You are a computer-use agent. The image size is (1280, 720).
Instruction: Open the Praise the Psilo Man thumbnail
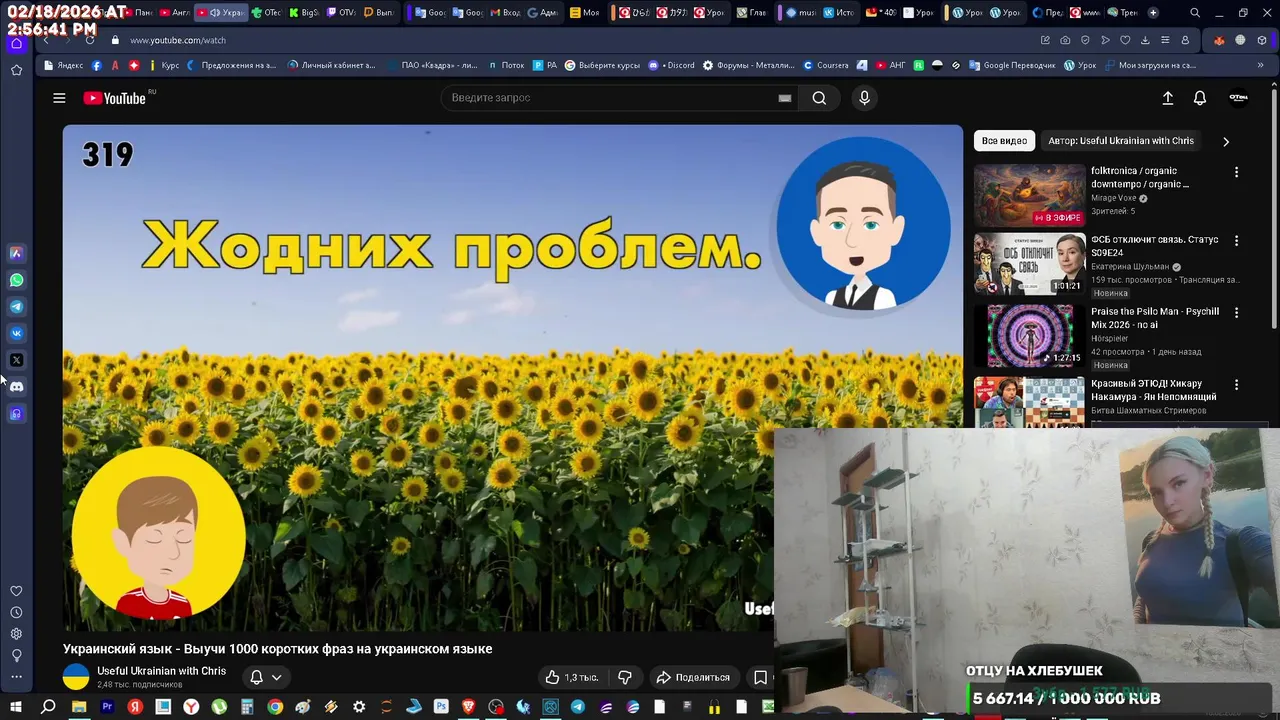pyautogui.click(x=1029, y=337)
